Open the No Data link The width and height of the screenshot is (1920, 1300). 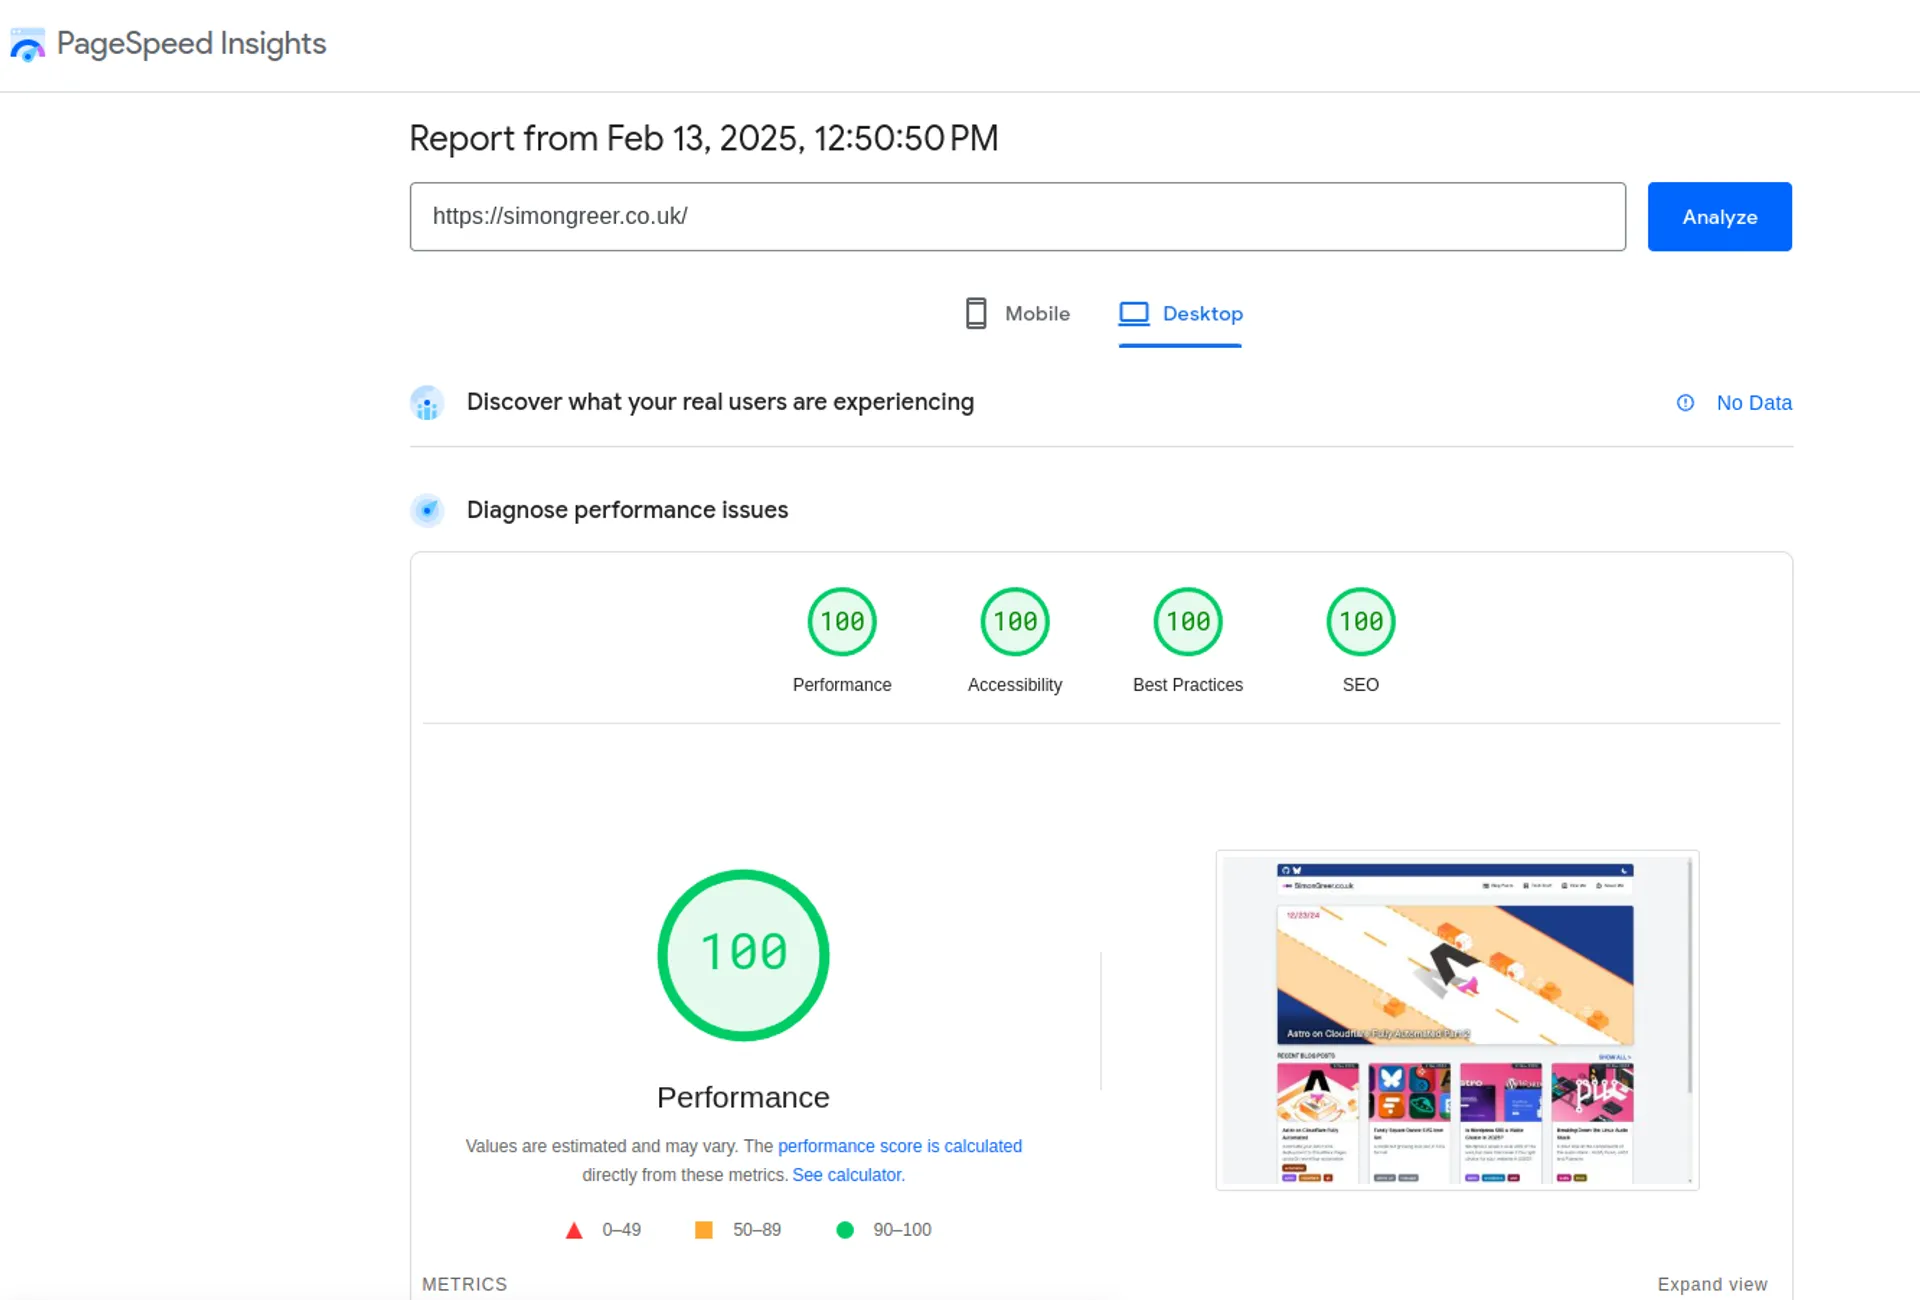pyautogui.click(x=1754, y=402)
